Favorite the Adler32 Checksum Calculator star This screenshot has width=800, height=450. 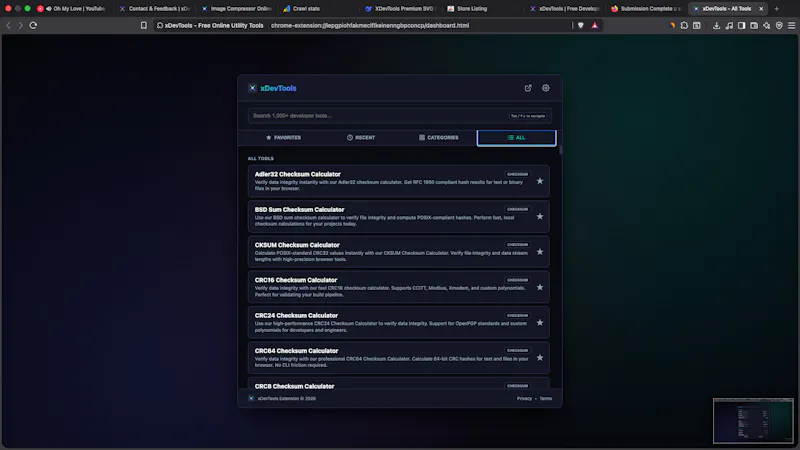tap(540, 181)
